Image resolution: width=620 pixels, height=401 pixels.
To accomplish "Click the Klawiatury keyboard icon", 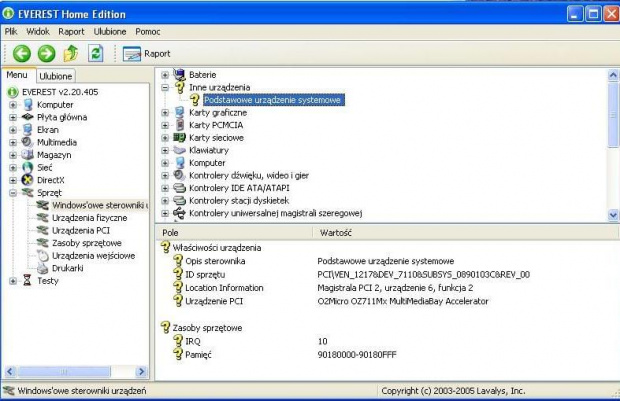I will (x=179, y=150).
